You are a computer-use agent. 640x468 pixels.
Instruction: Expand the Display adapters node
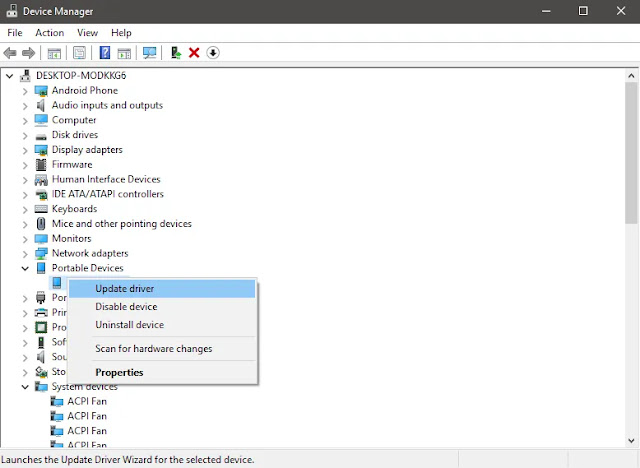(25, 151)
